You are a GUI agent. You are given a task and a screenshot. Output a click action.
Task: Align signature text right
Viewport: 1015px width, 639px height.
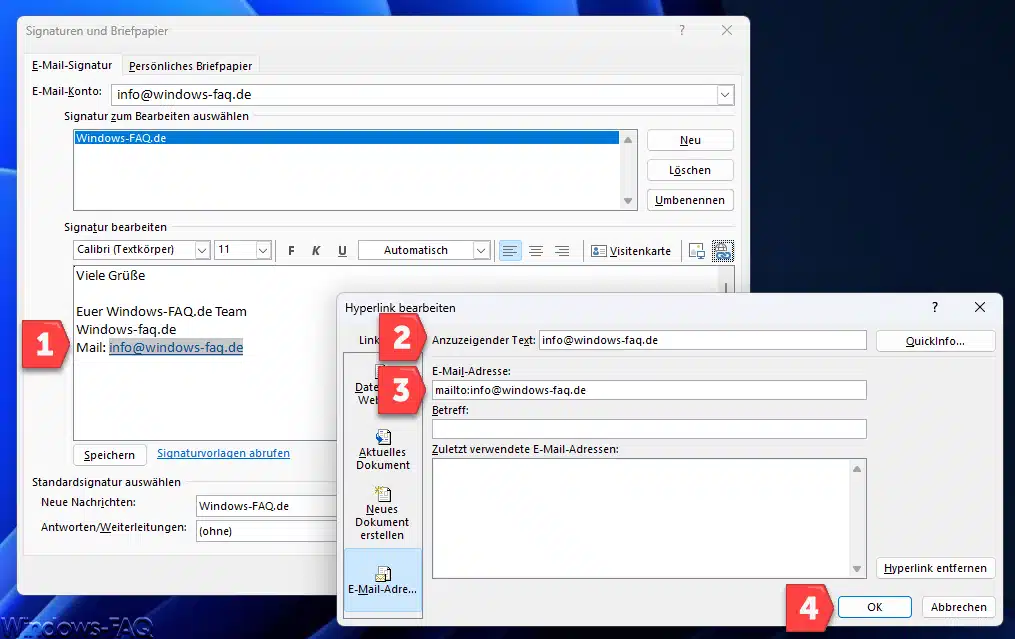pyautogui.click(x=562, y=251)
